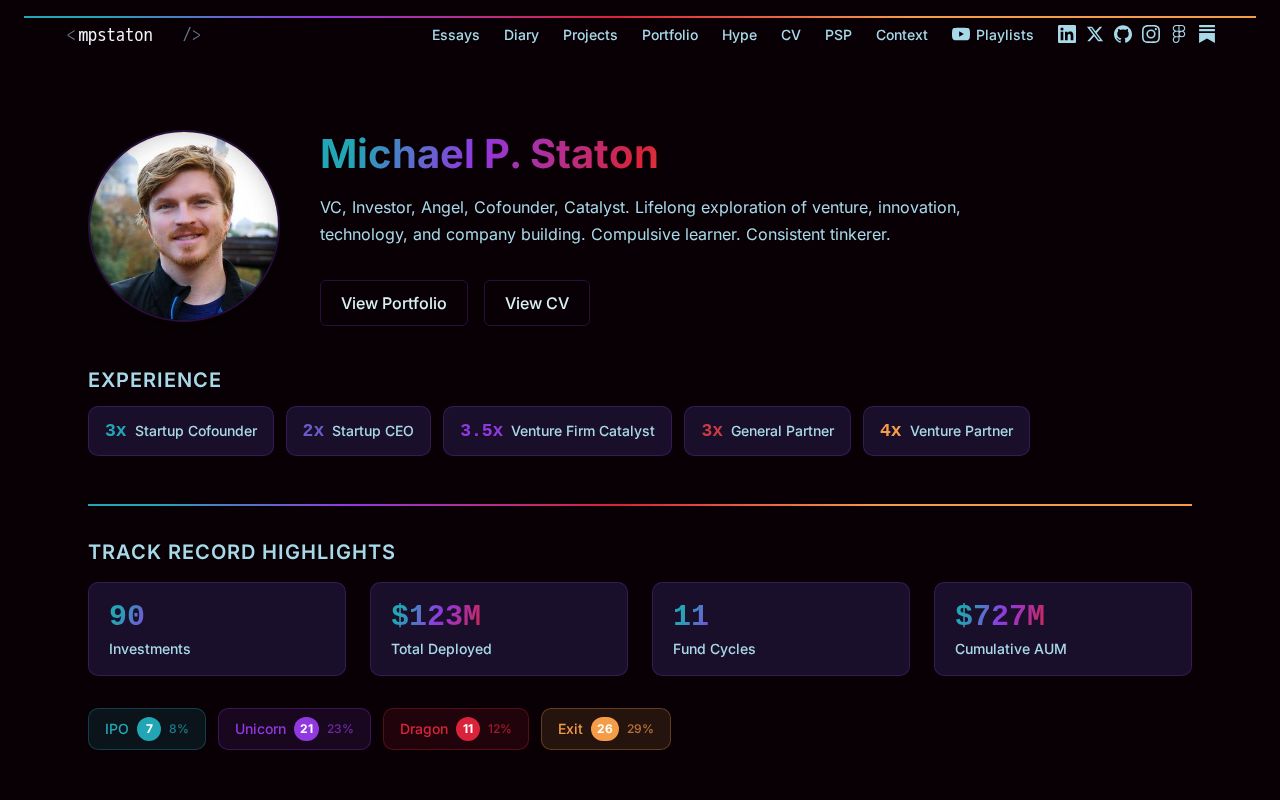Select the $123M Total Deployed card
1280x800 pixels.
click(x=499, y=629)
